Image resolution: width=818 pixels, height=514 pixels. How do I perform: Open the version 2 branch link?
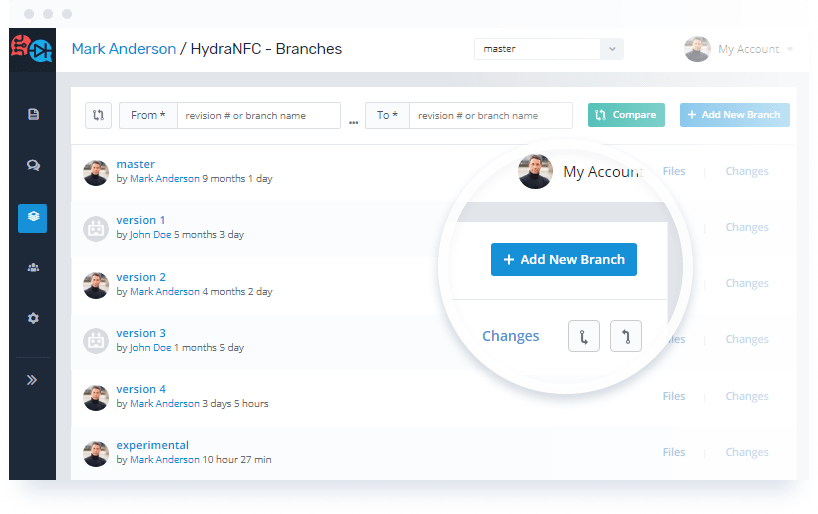pos(141,277)
